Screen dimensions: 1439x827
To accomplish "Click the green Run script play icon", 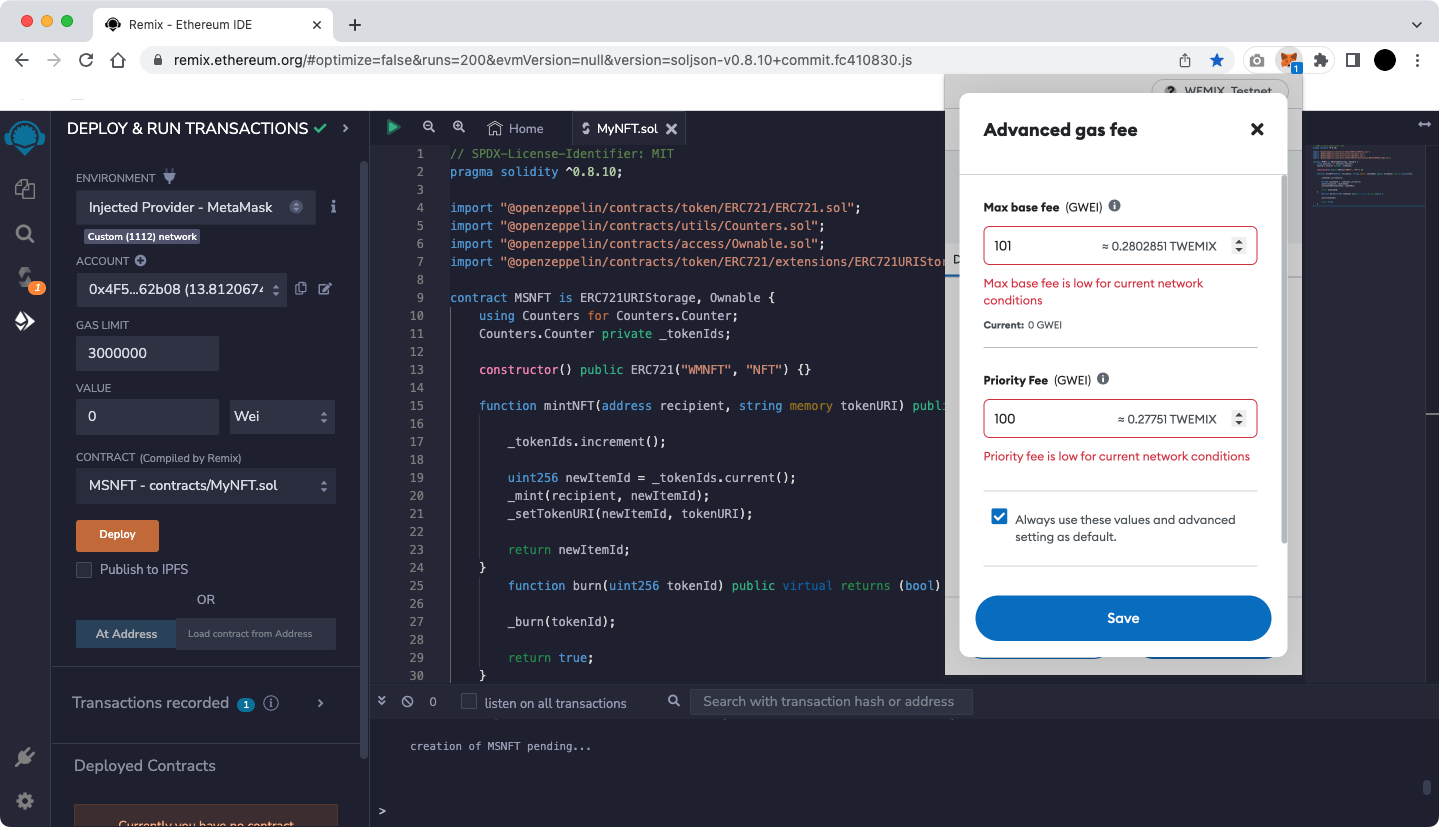I will pos(393,127).
